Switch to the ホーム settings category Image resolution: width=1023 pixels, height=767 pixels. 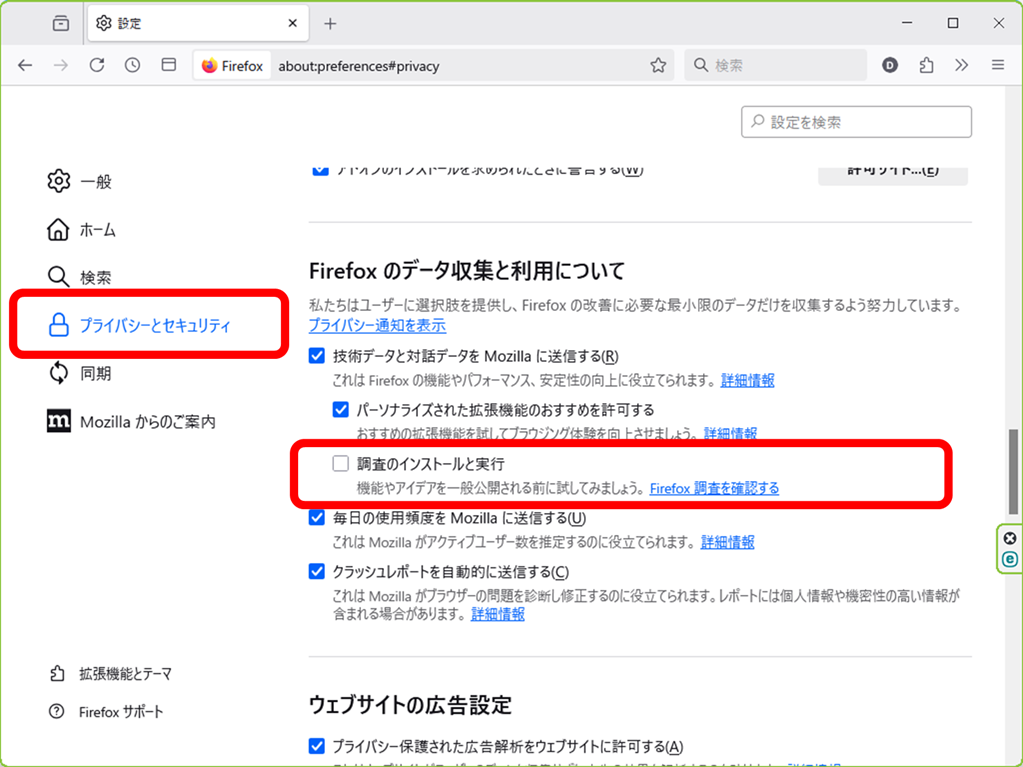click(82, 230)
